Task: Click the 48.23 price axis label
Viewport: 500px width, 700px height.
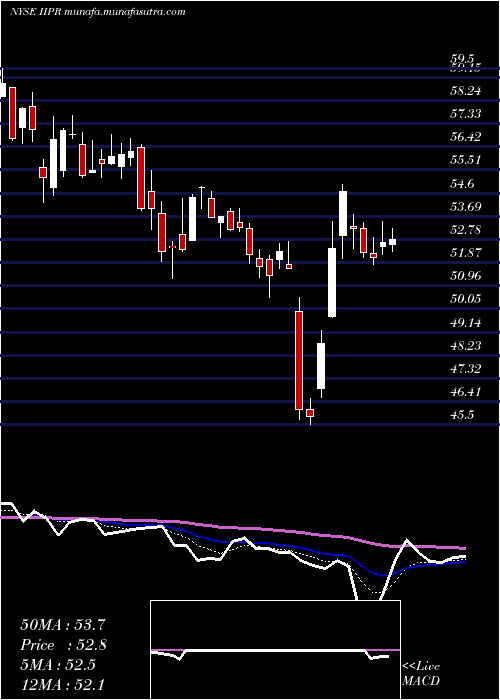Action: click(465, 346)
